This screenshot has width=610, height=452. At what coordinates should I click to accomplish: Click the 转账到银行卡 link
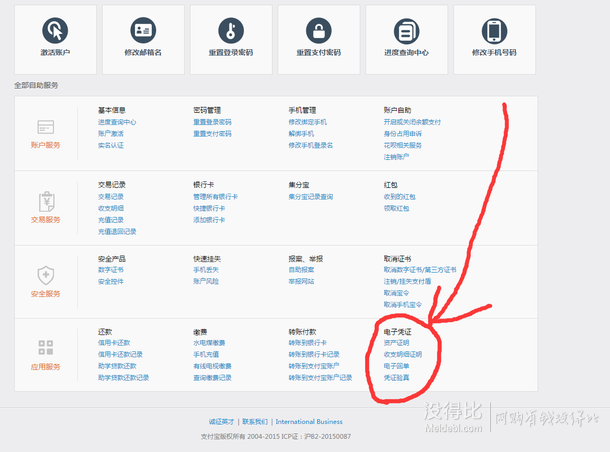308,343
